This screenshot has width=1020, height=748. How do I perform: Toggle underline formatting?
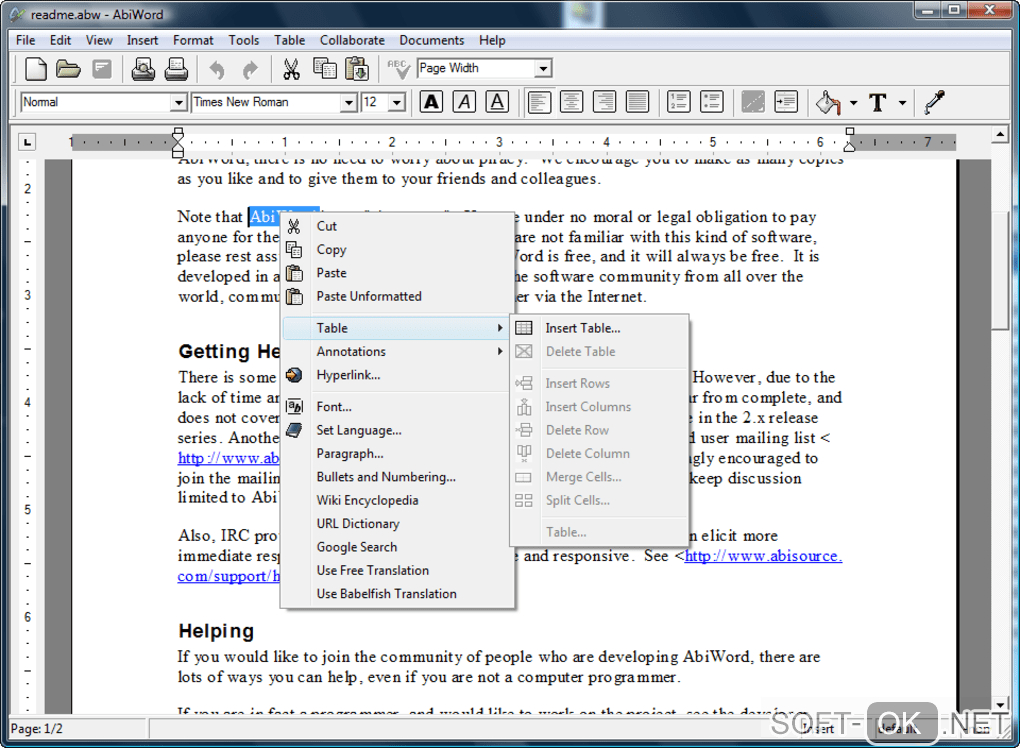point(497,102)
